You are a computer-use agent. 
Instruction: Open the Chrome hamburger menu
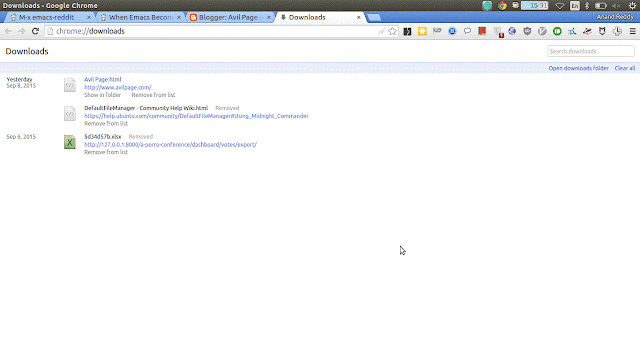tap(633, 31)
